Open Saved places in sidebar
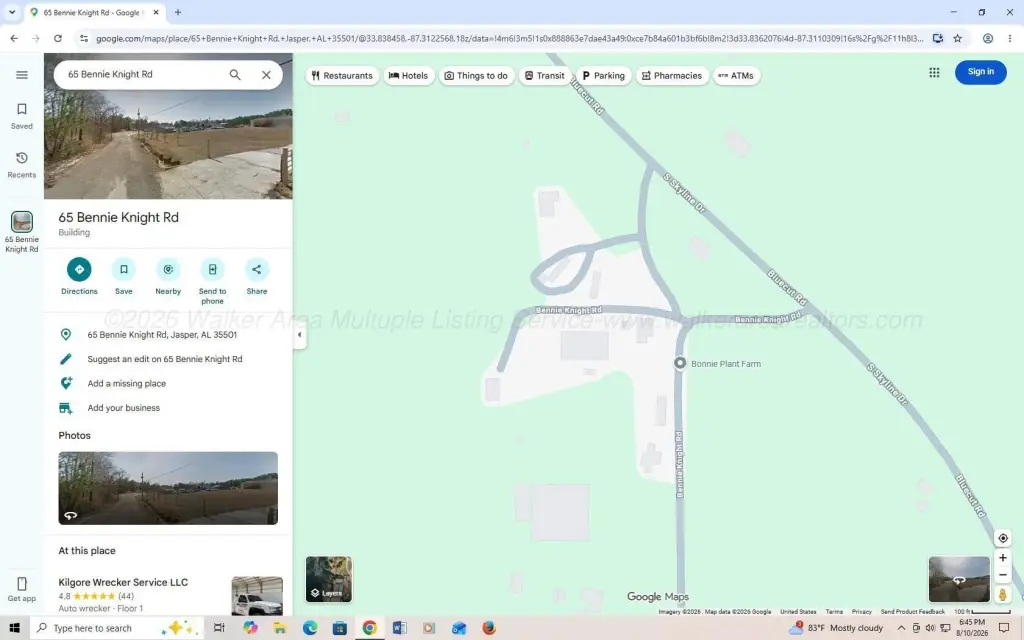Viewport: 1024px width, 640px height. 22,116
